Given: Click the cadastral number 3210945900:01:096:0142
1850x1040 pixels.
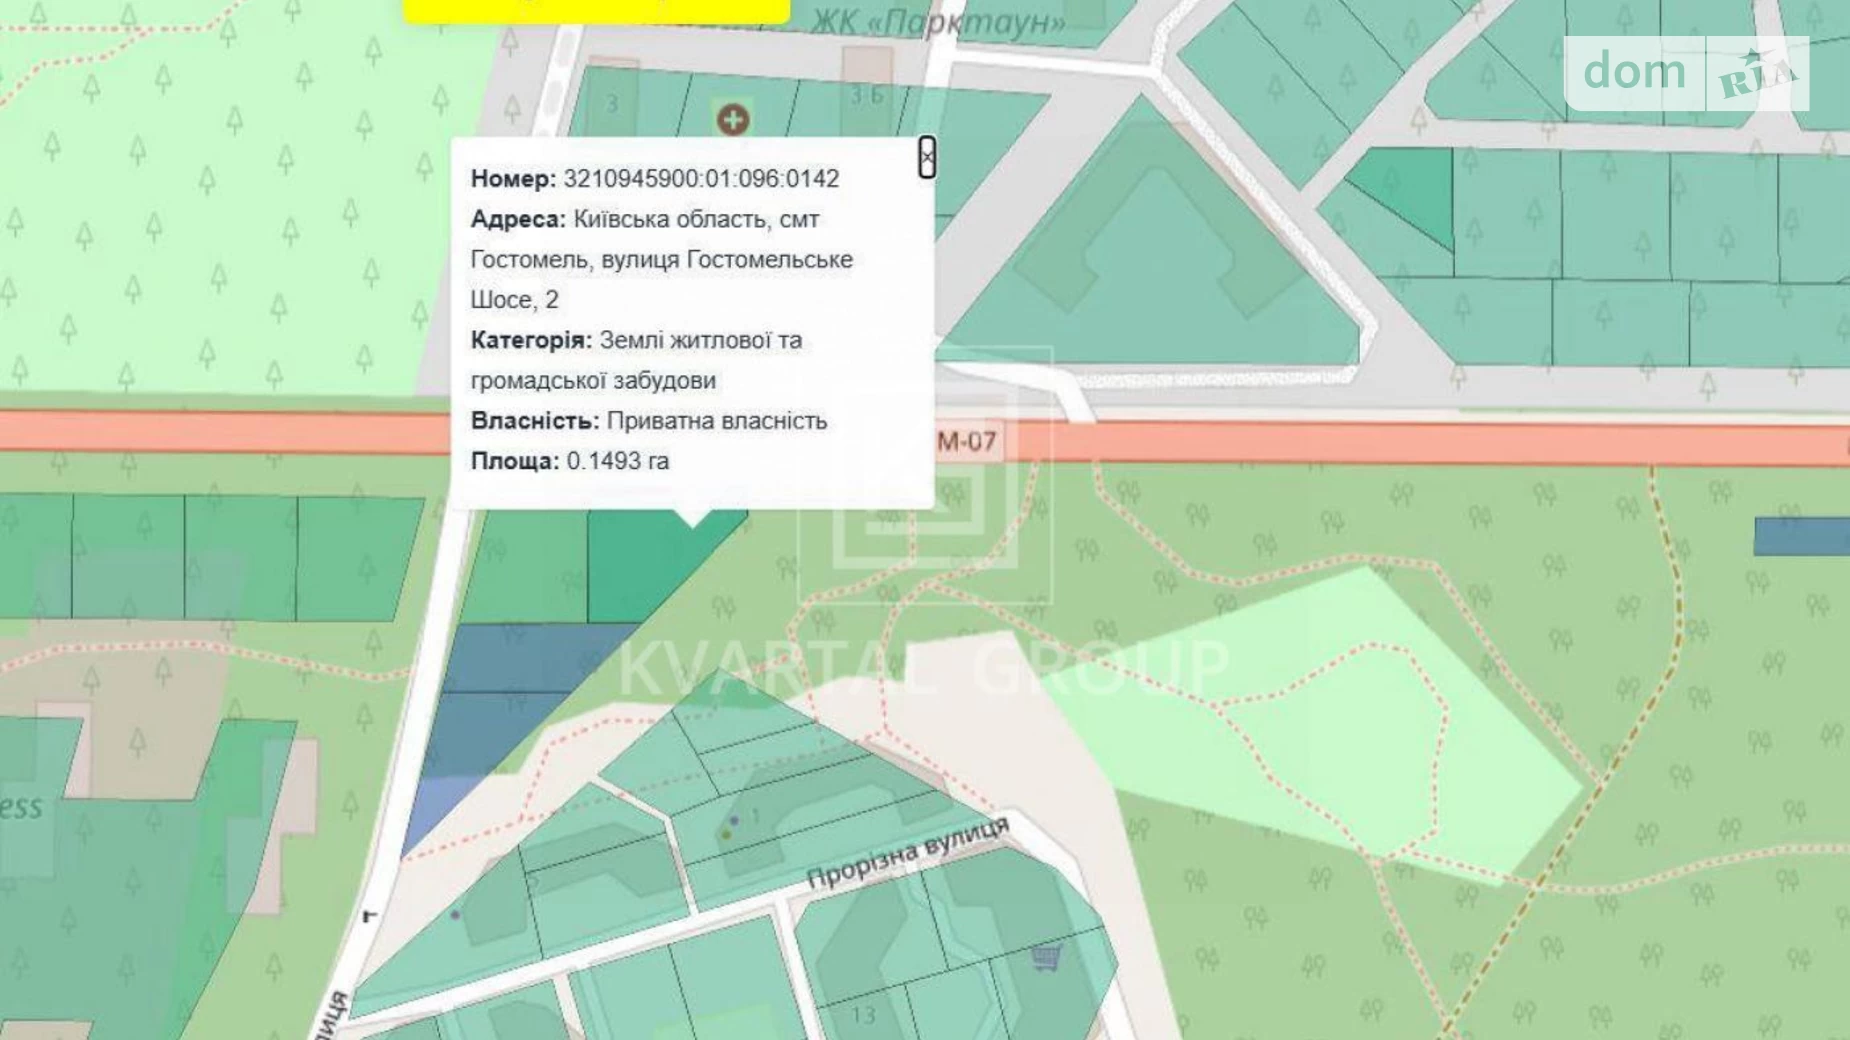Looking at the screenshot, I should click(701, 179).
